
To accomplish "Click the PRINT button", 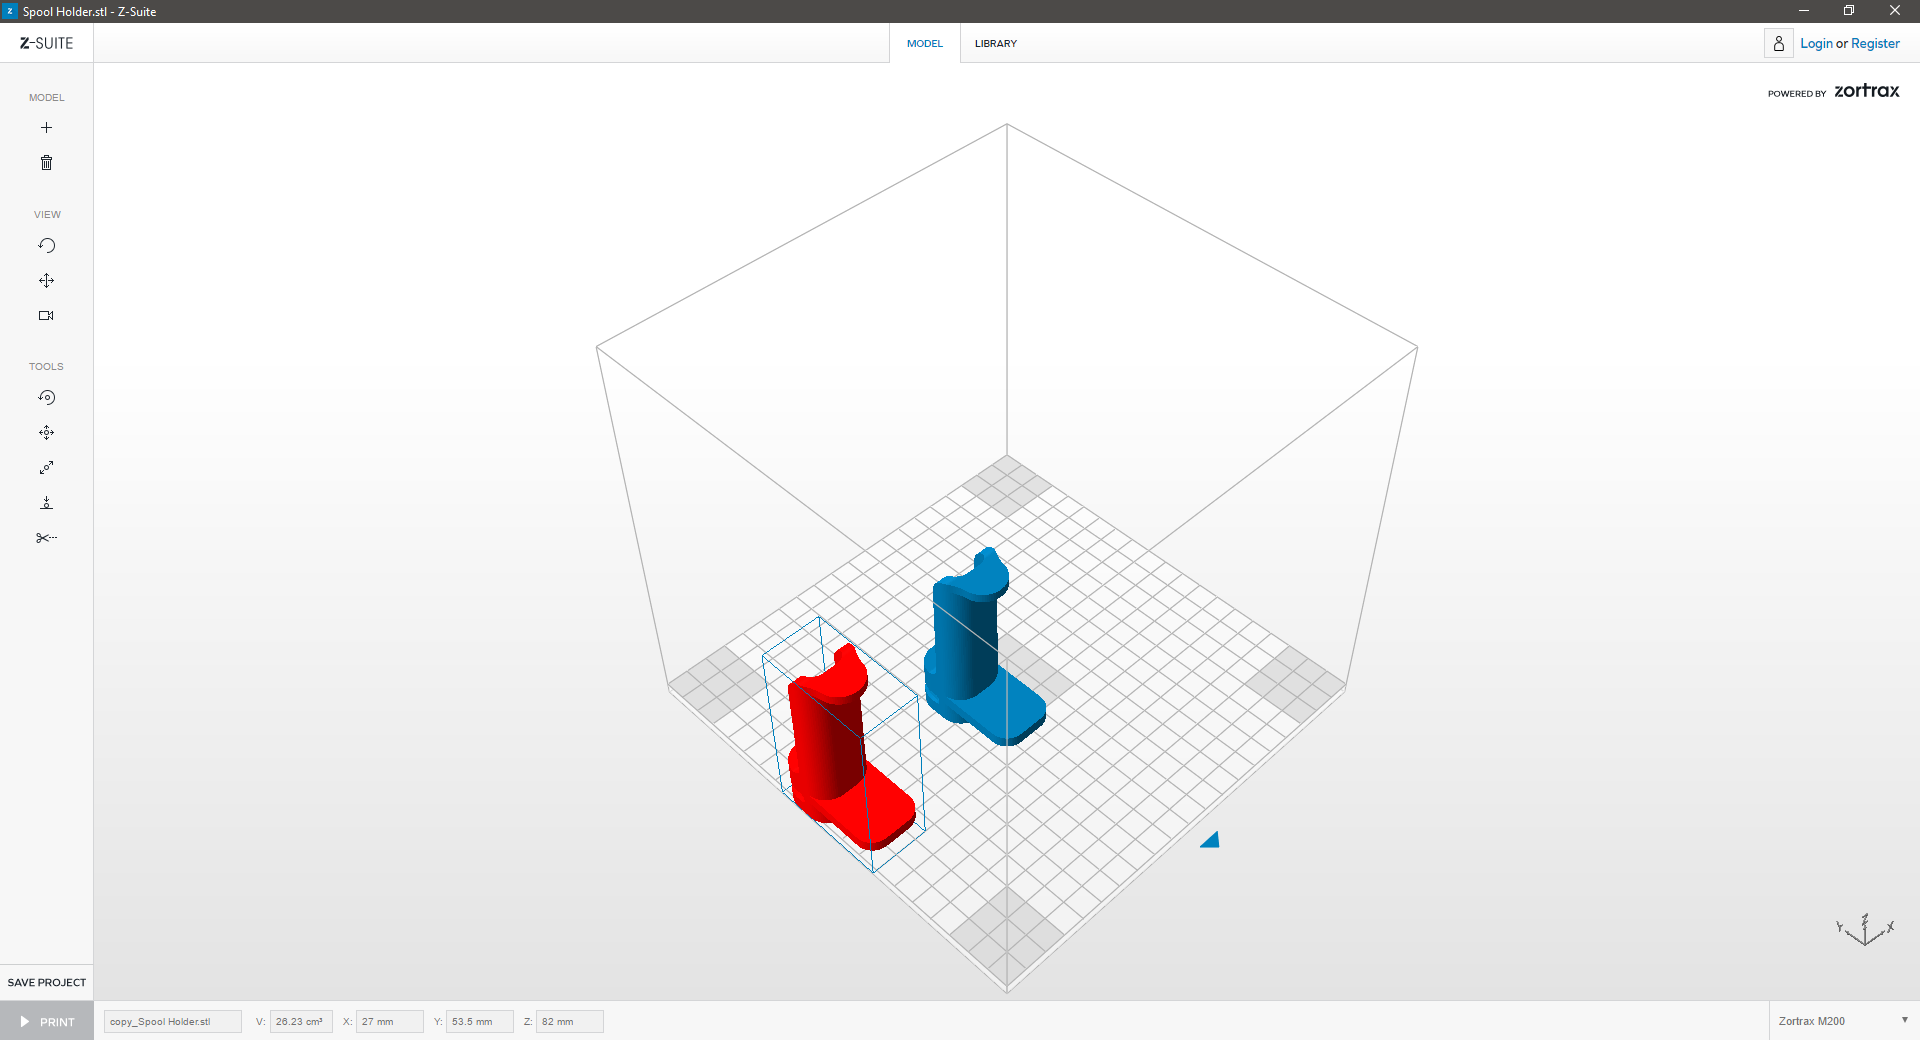I will [47, 1022].
